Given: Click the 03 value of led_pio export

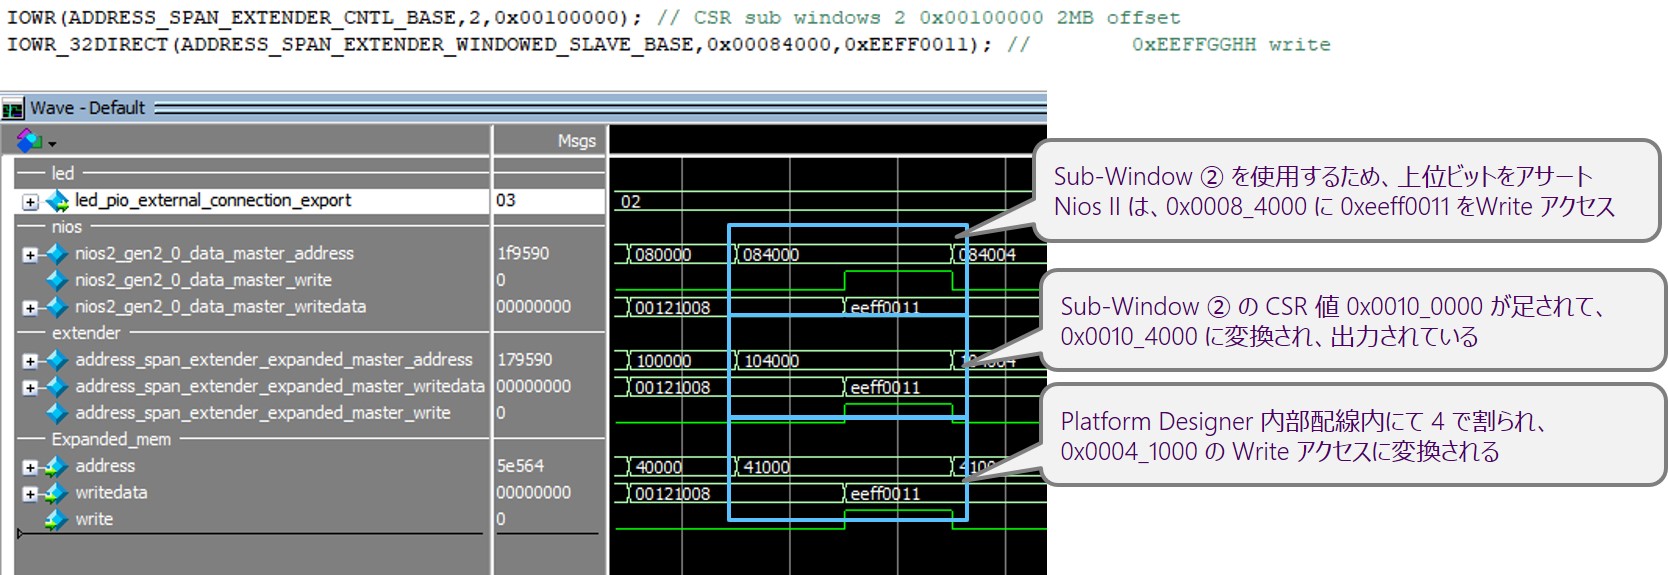Looking at the screenshot, I should pyautogui.click(x=506, y=200).
